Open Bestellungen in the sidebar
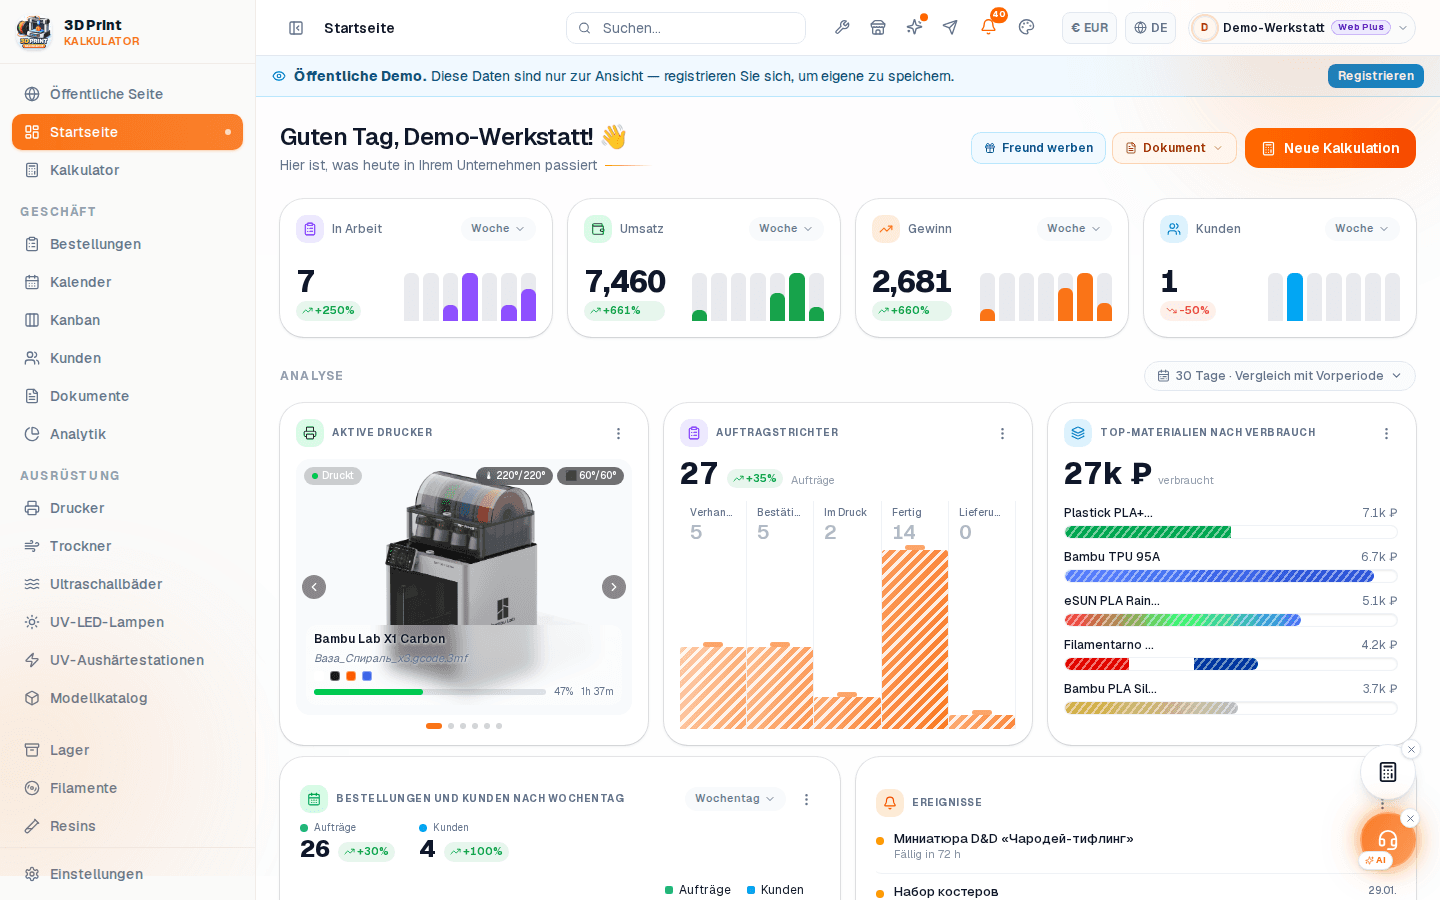Screen dimensions: 1440x900 (127, 244)
